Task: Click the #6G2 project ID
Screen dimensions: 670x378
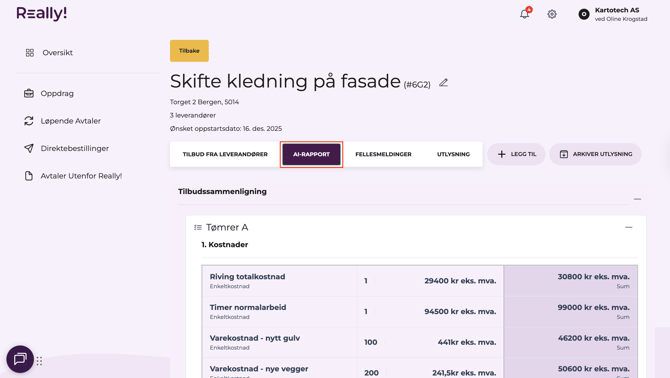Action: [x=417, y=85]
